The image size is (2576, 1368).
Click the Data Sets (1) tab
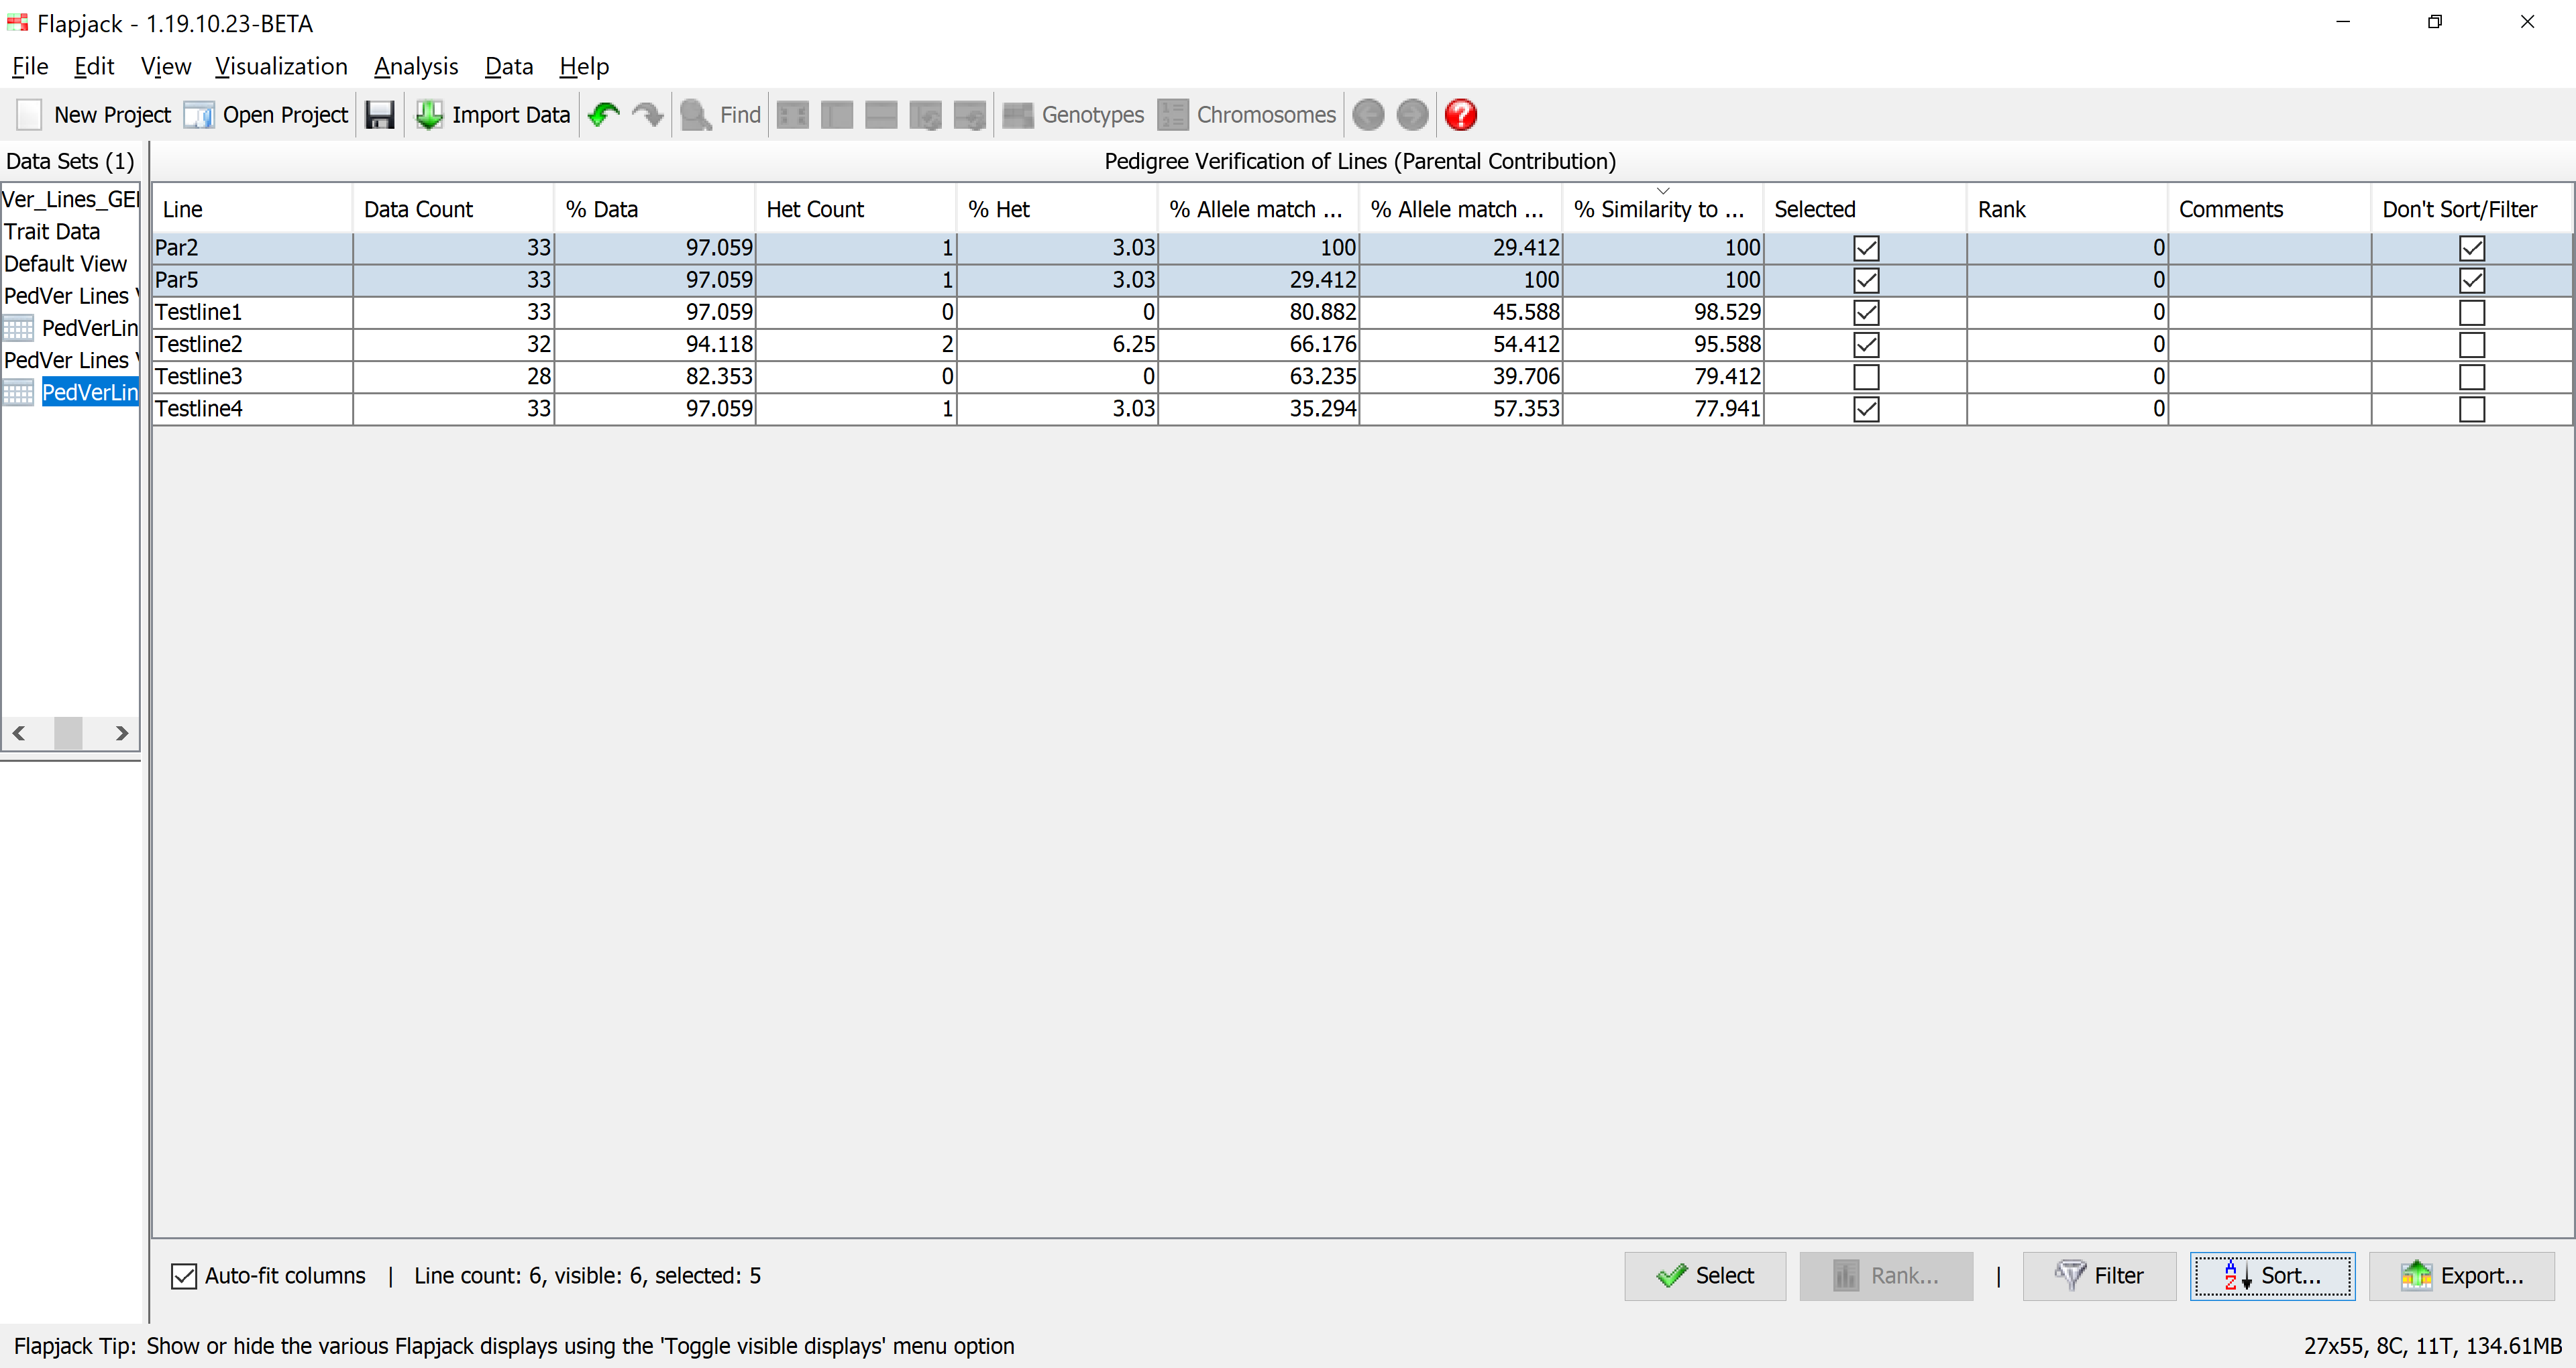click(70, 161)
